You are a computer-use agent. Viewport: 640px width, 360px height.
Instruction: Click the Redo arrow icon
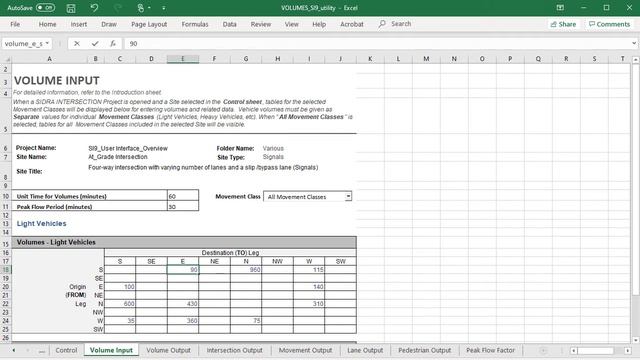(x=118, y=8)
